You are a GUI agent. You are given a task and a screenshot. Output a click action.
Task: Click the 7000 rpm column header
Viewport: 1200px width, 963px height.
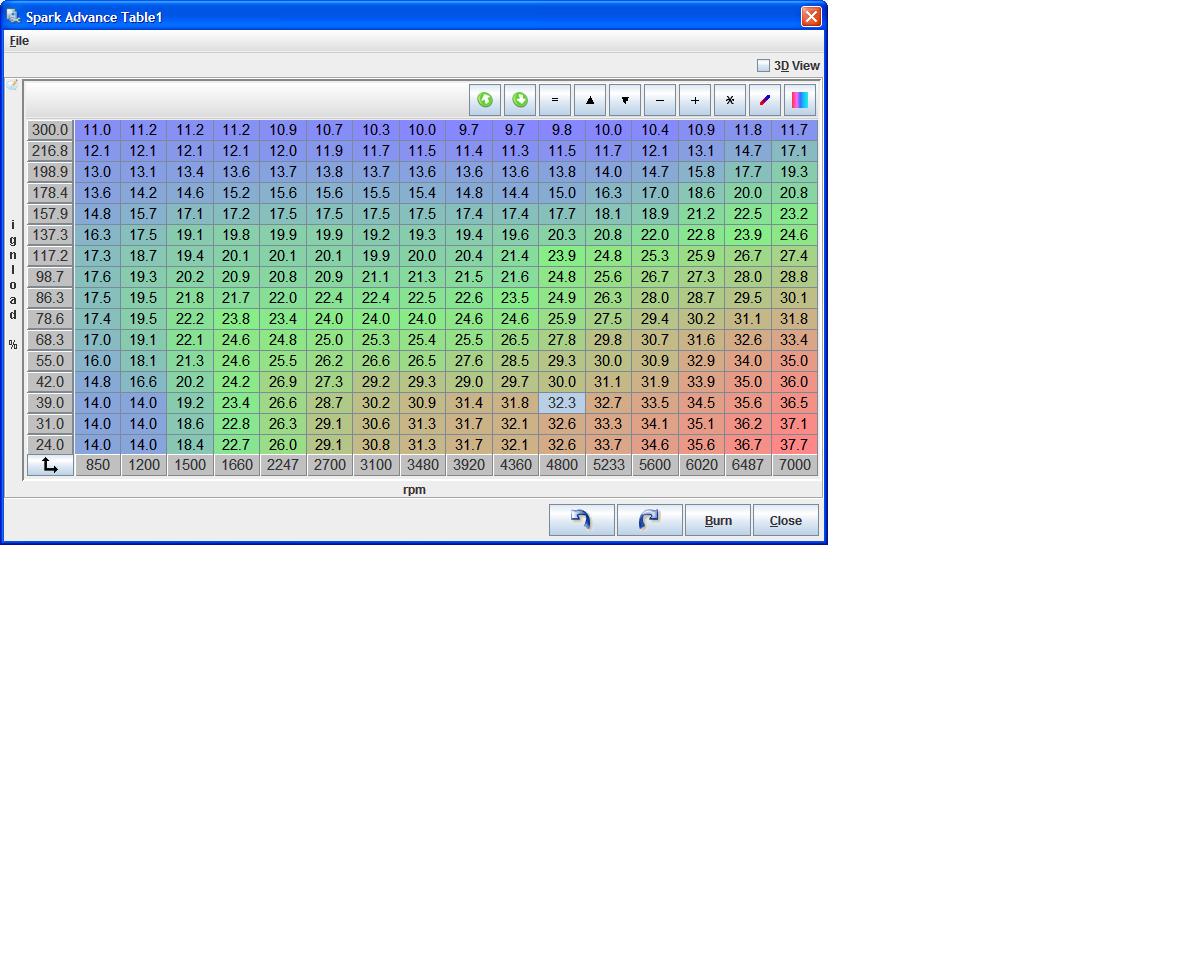tap(794, 465)
